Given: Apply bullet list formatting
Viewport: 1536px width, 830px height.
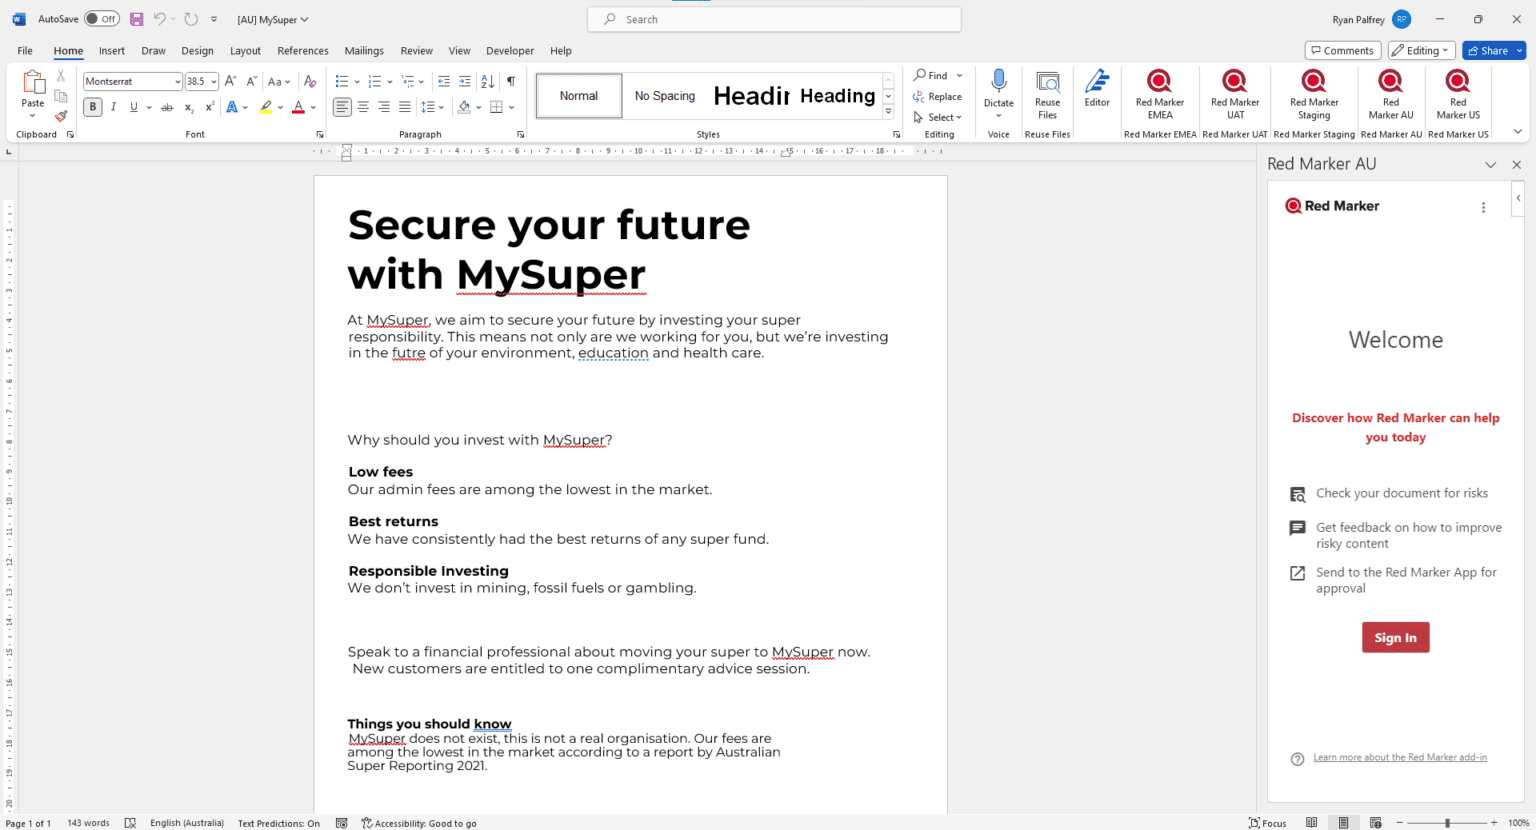Looking at the screenshot, I should [x=341, y=81].
